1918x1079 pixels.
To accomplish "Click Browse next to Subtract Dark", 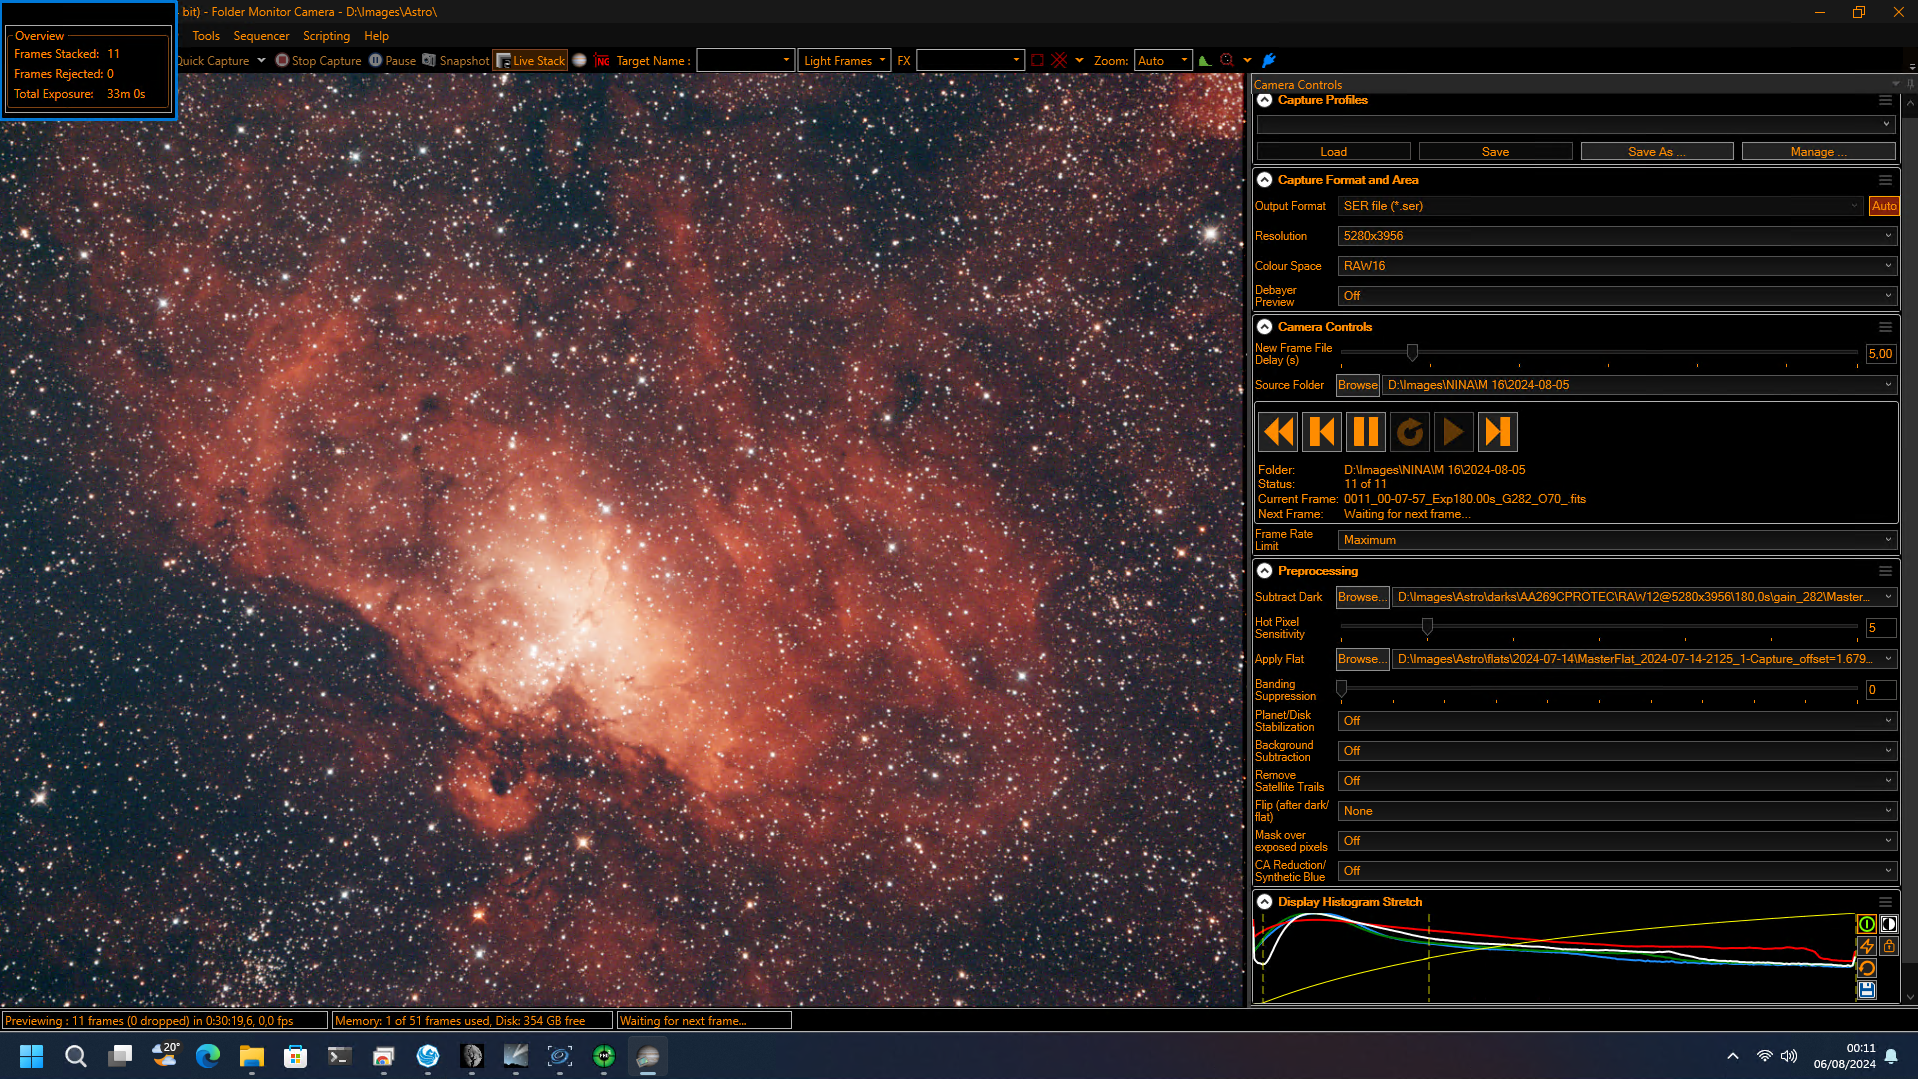I will click(x=1362, y=597).
